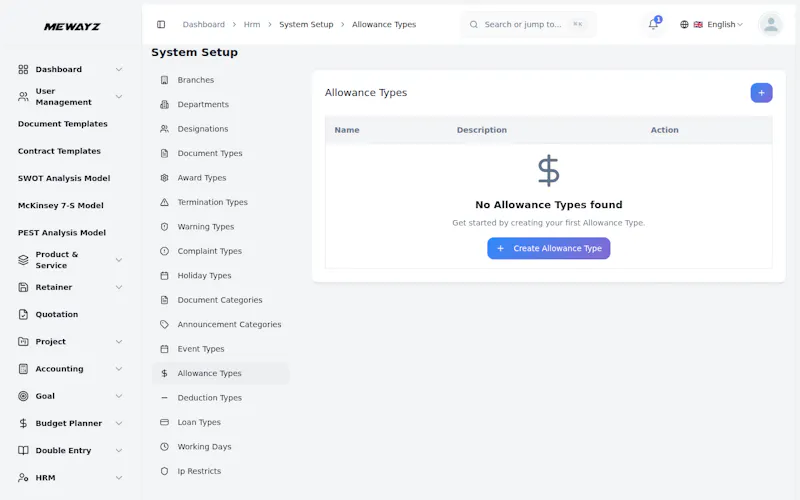This screenshot has height=500, width=800.
Task: Click the Termination Types warning triangle icon
Action: (164, 202)
